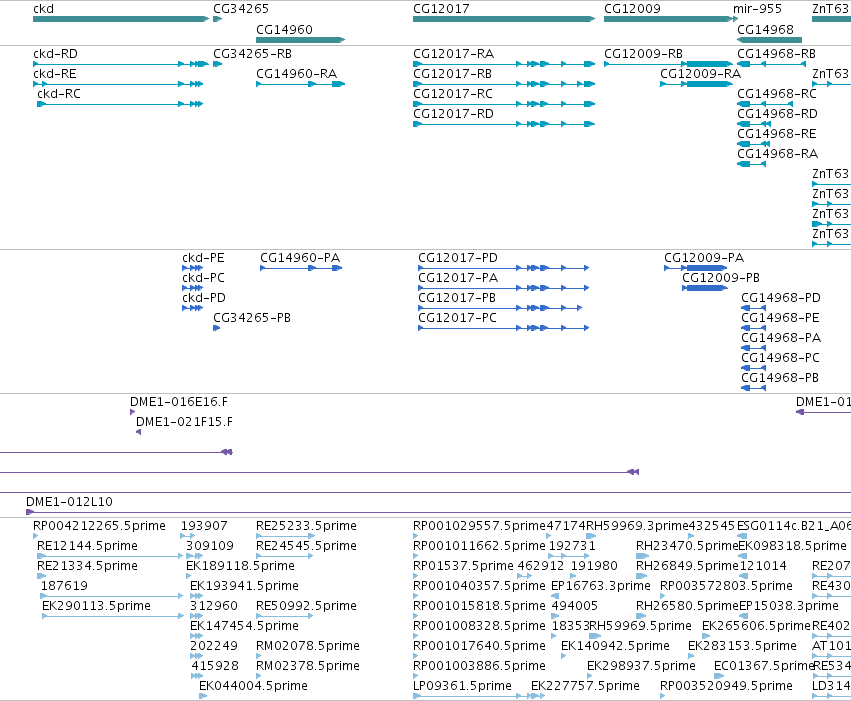Select EST RE12144.5prime
Screen dimensions: 851x701
tap(87, 546)
